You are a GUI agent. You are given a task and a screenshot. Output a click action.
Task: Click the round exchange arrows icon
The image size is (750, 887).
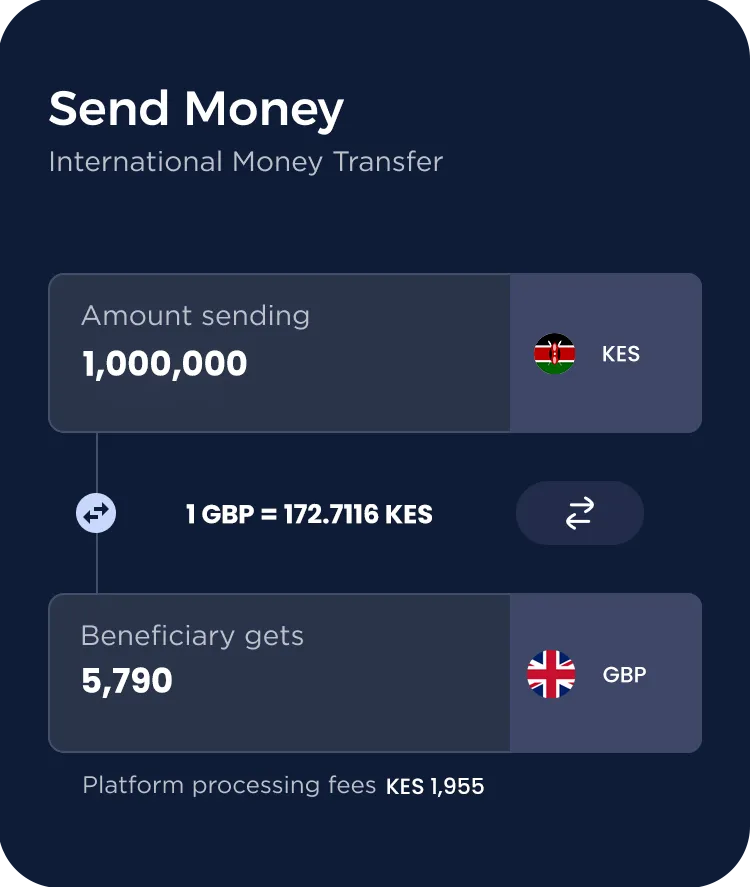tap(96, 513)
